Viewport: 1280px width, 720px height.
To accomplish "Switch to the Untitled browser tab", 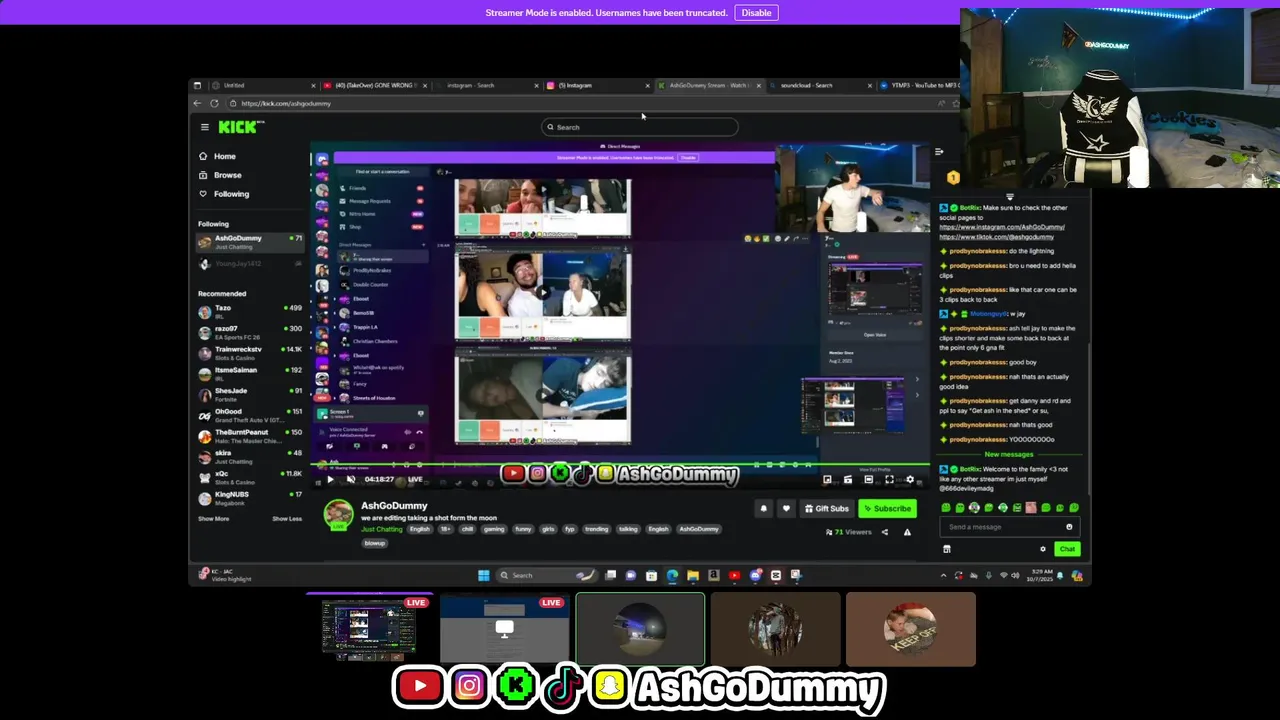I will pyautogui.click(x=262, y=85).
